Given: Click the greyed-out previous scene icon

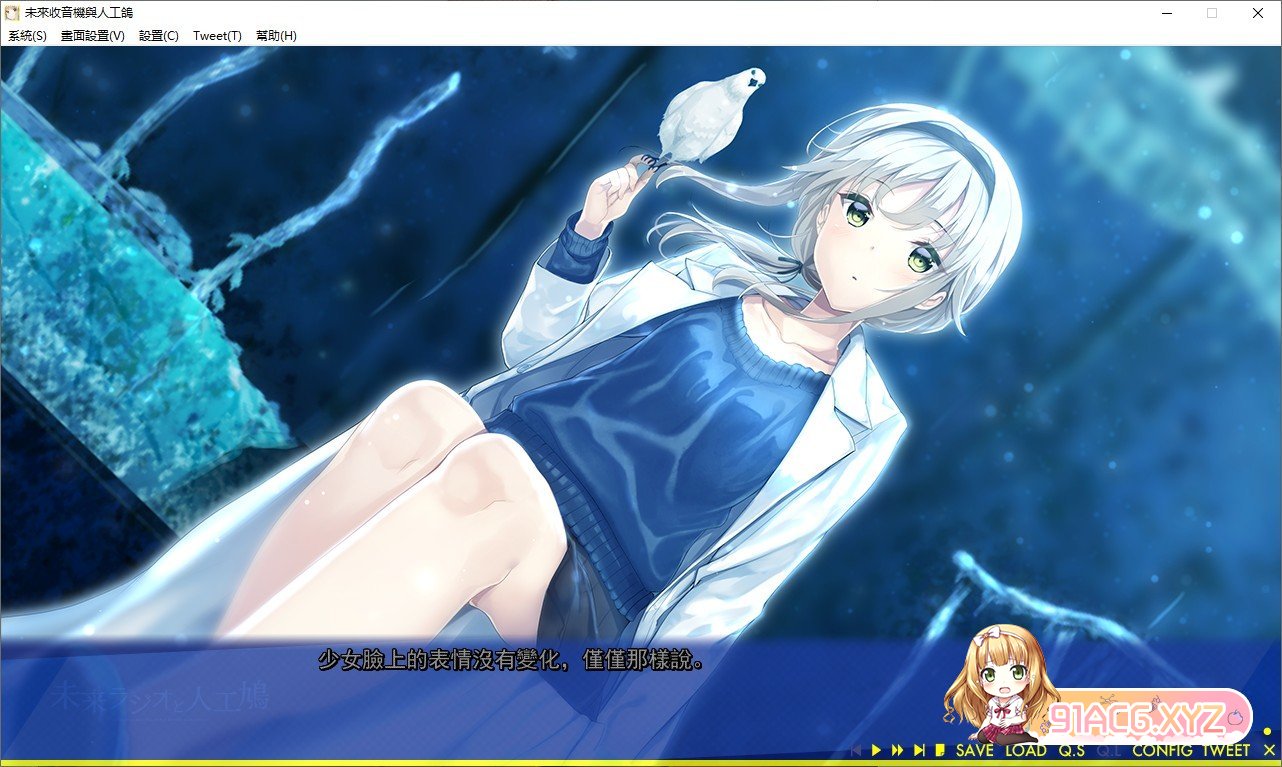Looking at the screenshot, I should coord(855,750).
